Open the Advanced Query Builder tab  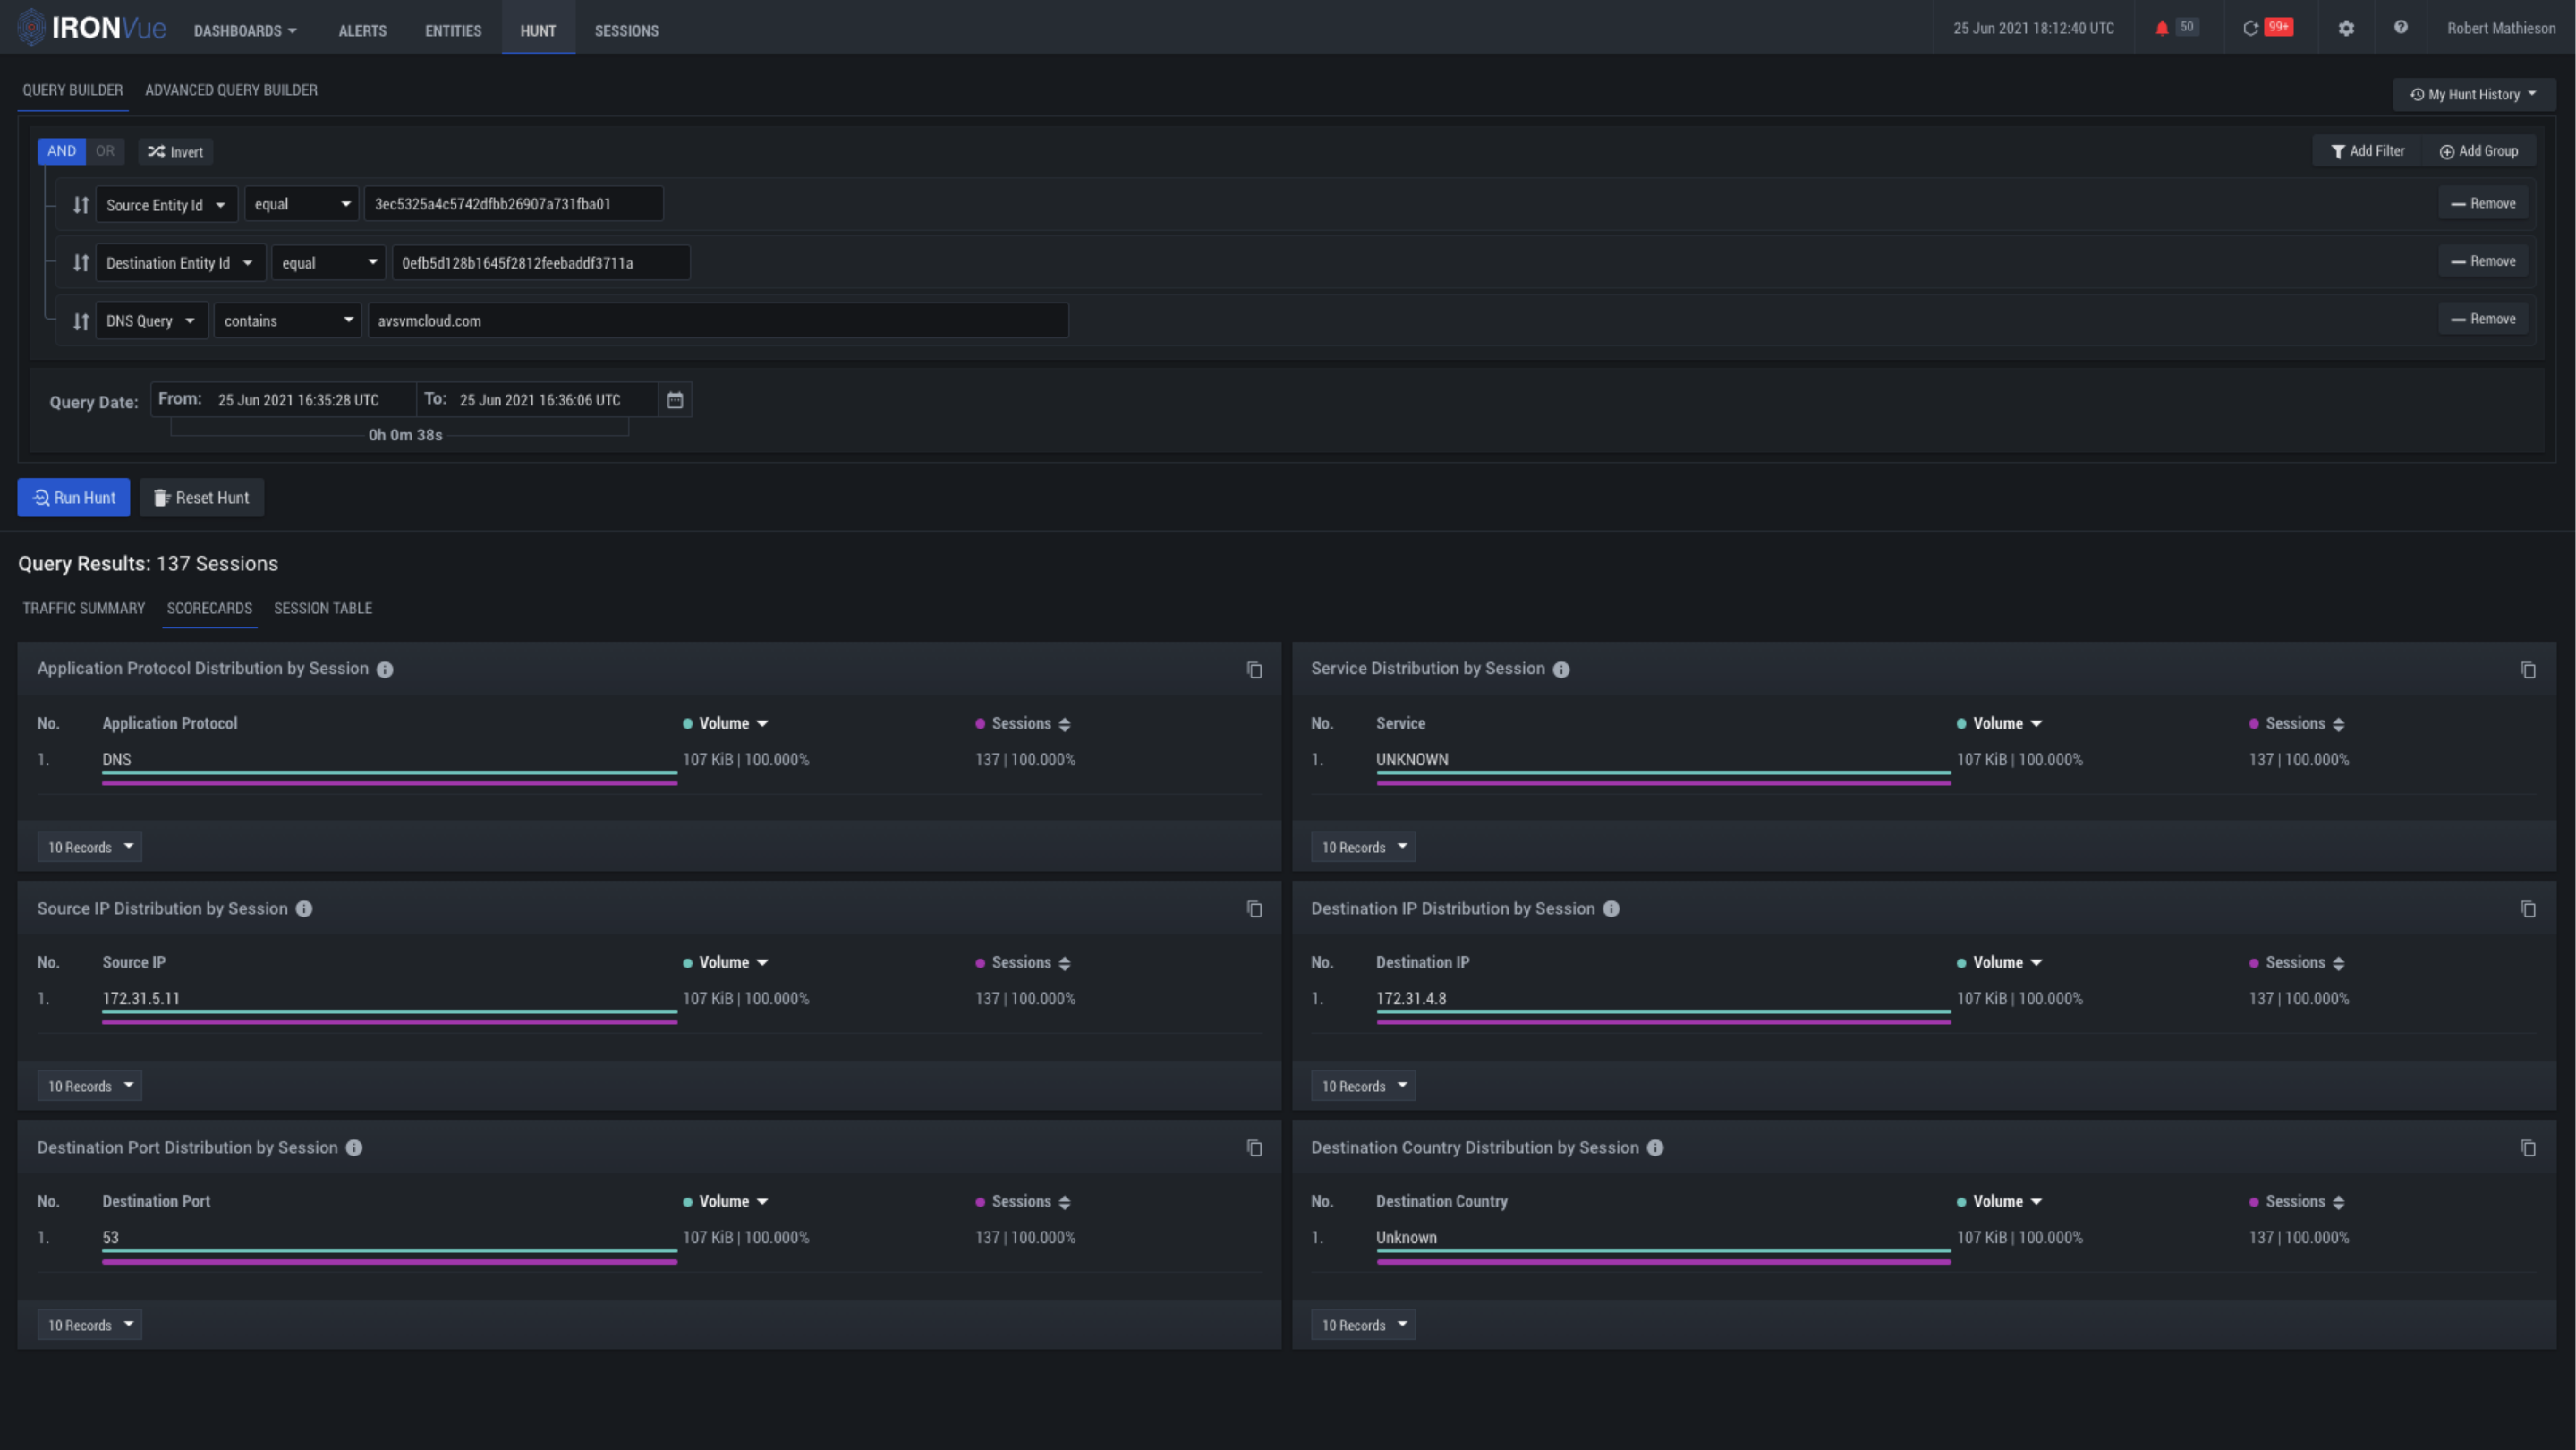pos(231,90)
